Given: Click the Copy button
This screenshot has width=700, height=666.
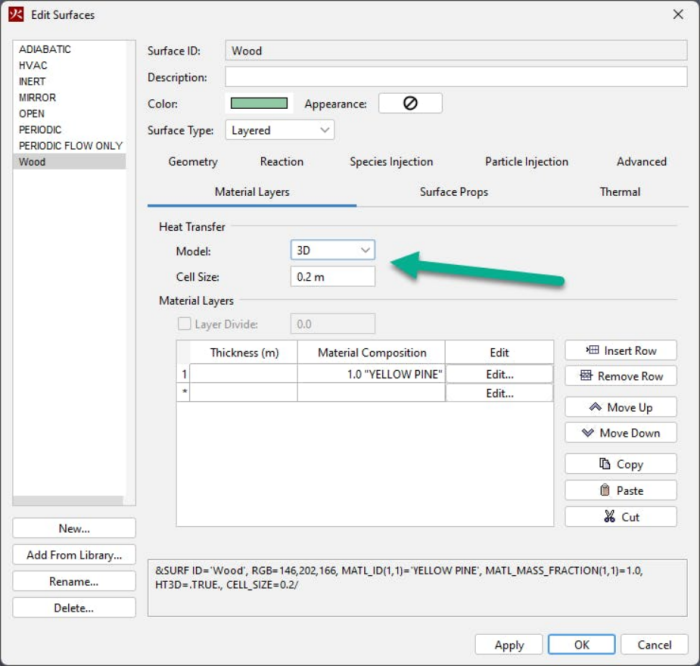Looking at the screenshot, I should point(621,464).
